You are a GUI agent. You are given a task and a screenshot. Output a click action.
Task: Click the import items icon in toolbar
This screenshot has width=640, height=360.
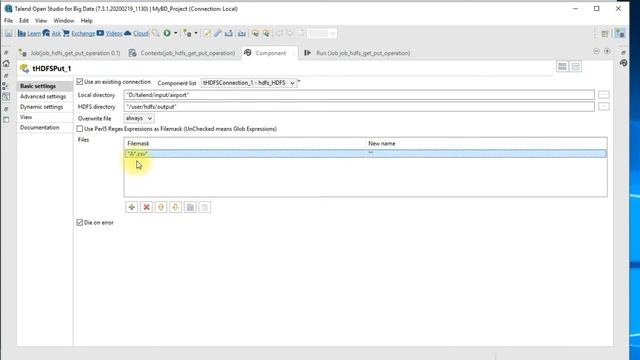coord(242,33)
